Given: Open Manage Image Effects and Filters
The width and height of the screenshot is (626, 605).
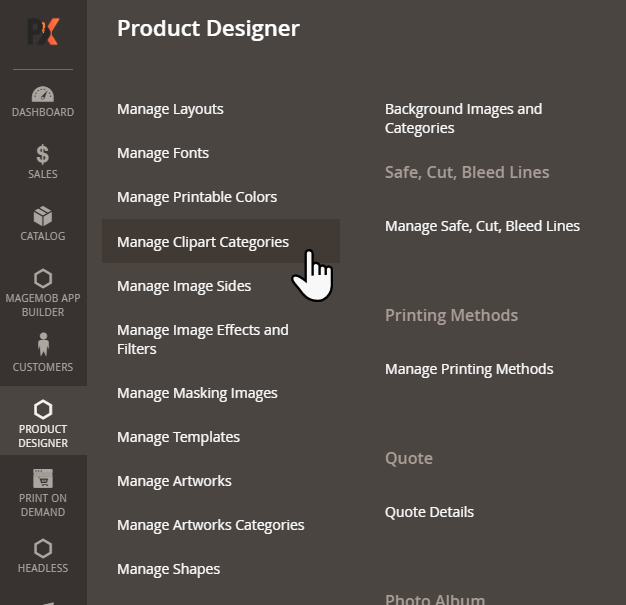Looking at the screenshot, I should 202,339.
